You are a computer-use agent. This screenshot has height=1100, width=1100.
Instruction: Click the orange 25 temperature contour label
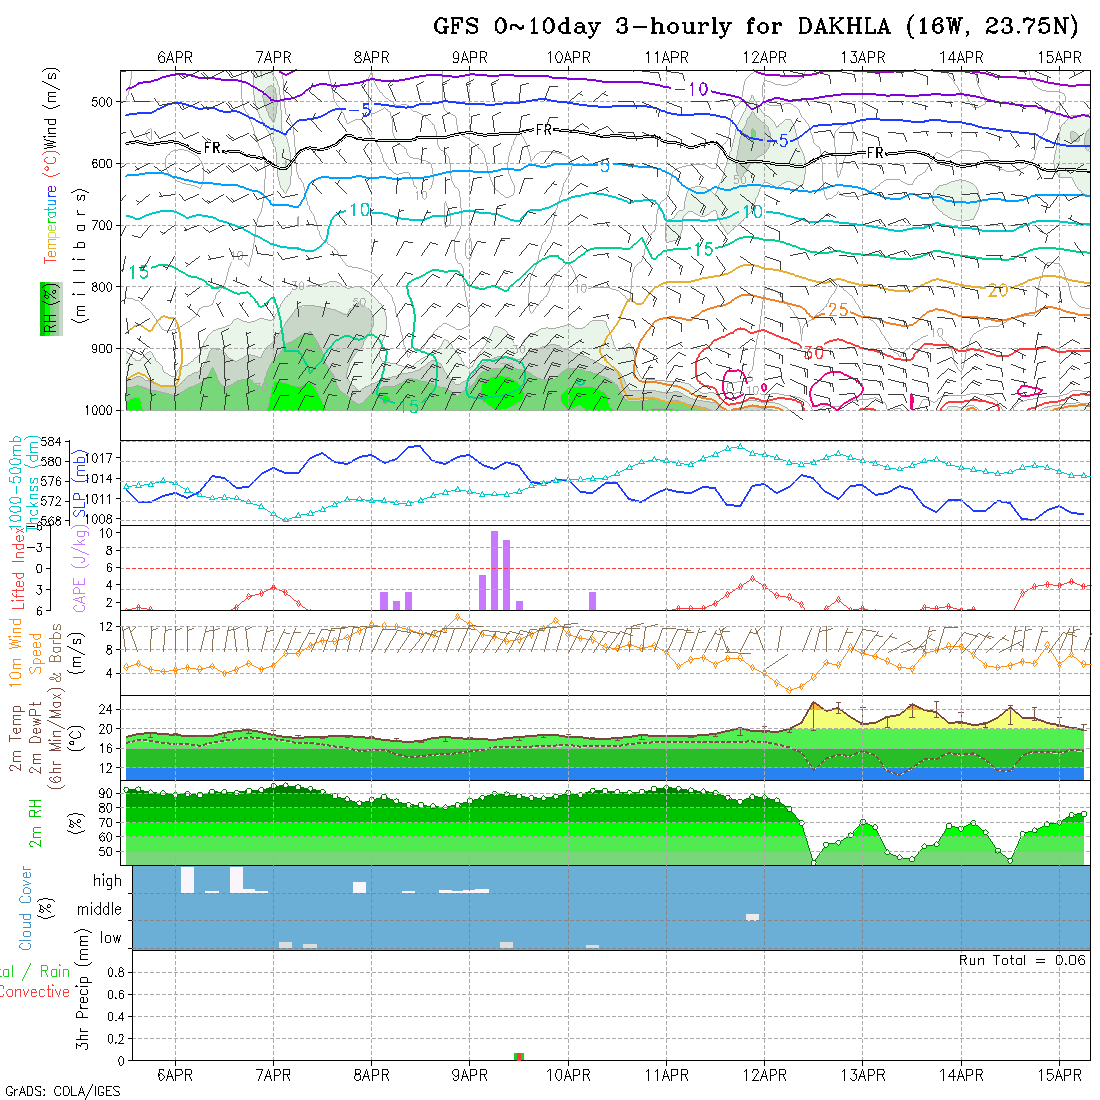click(837, 310)
